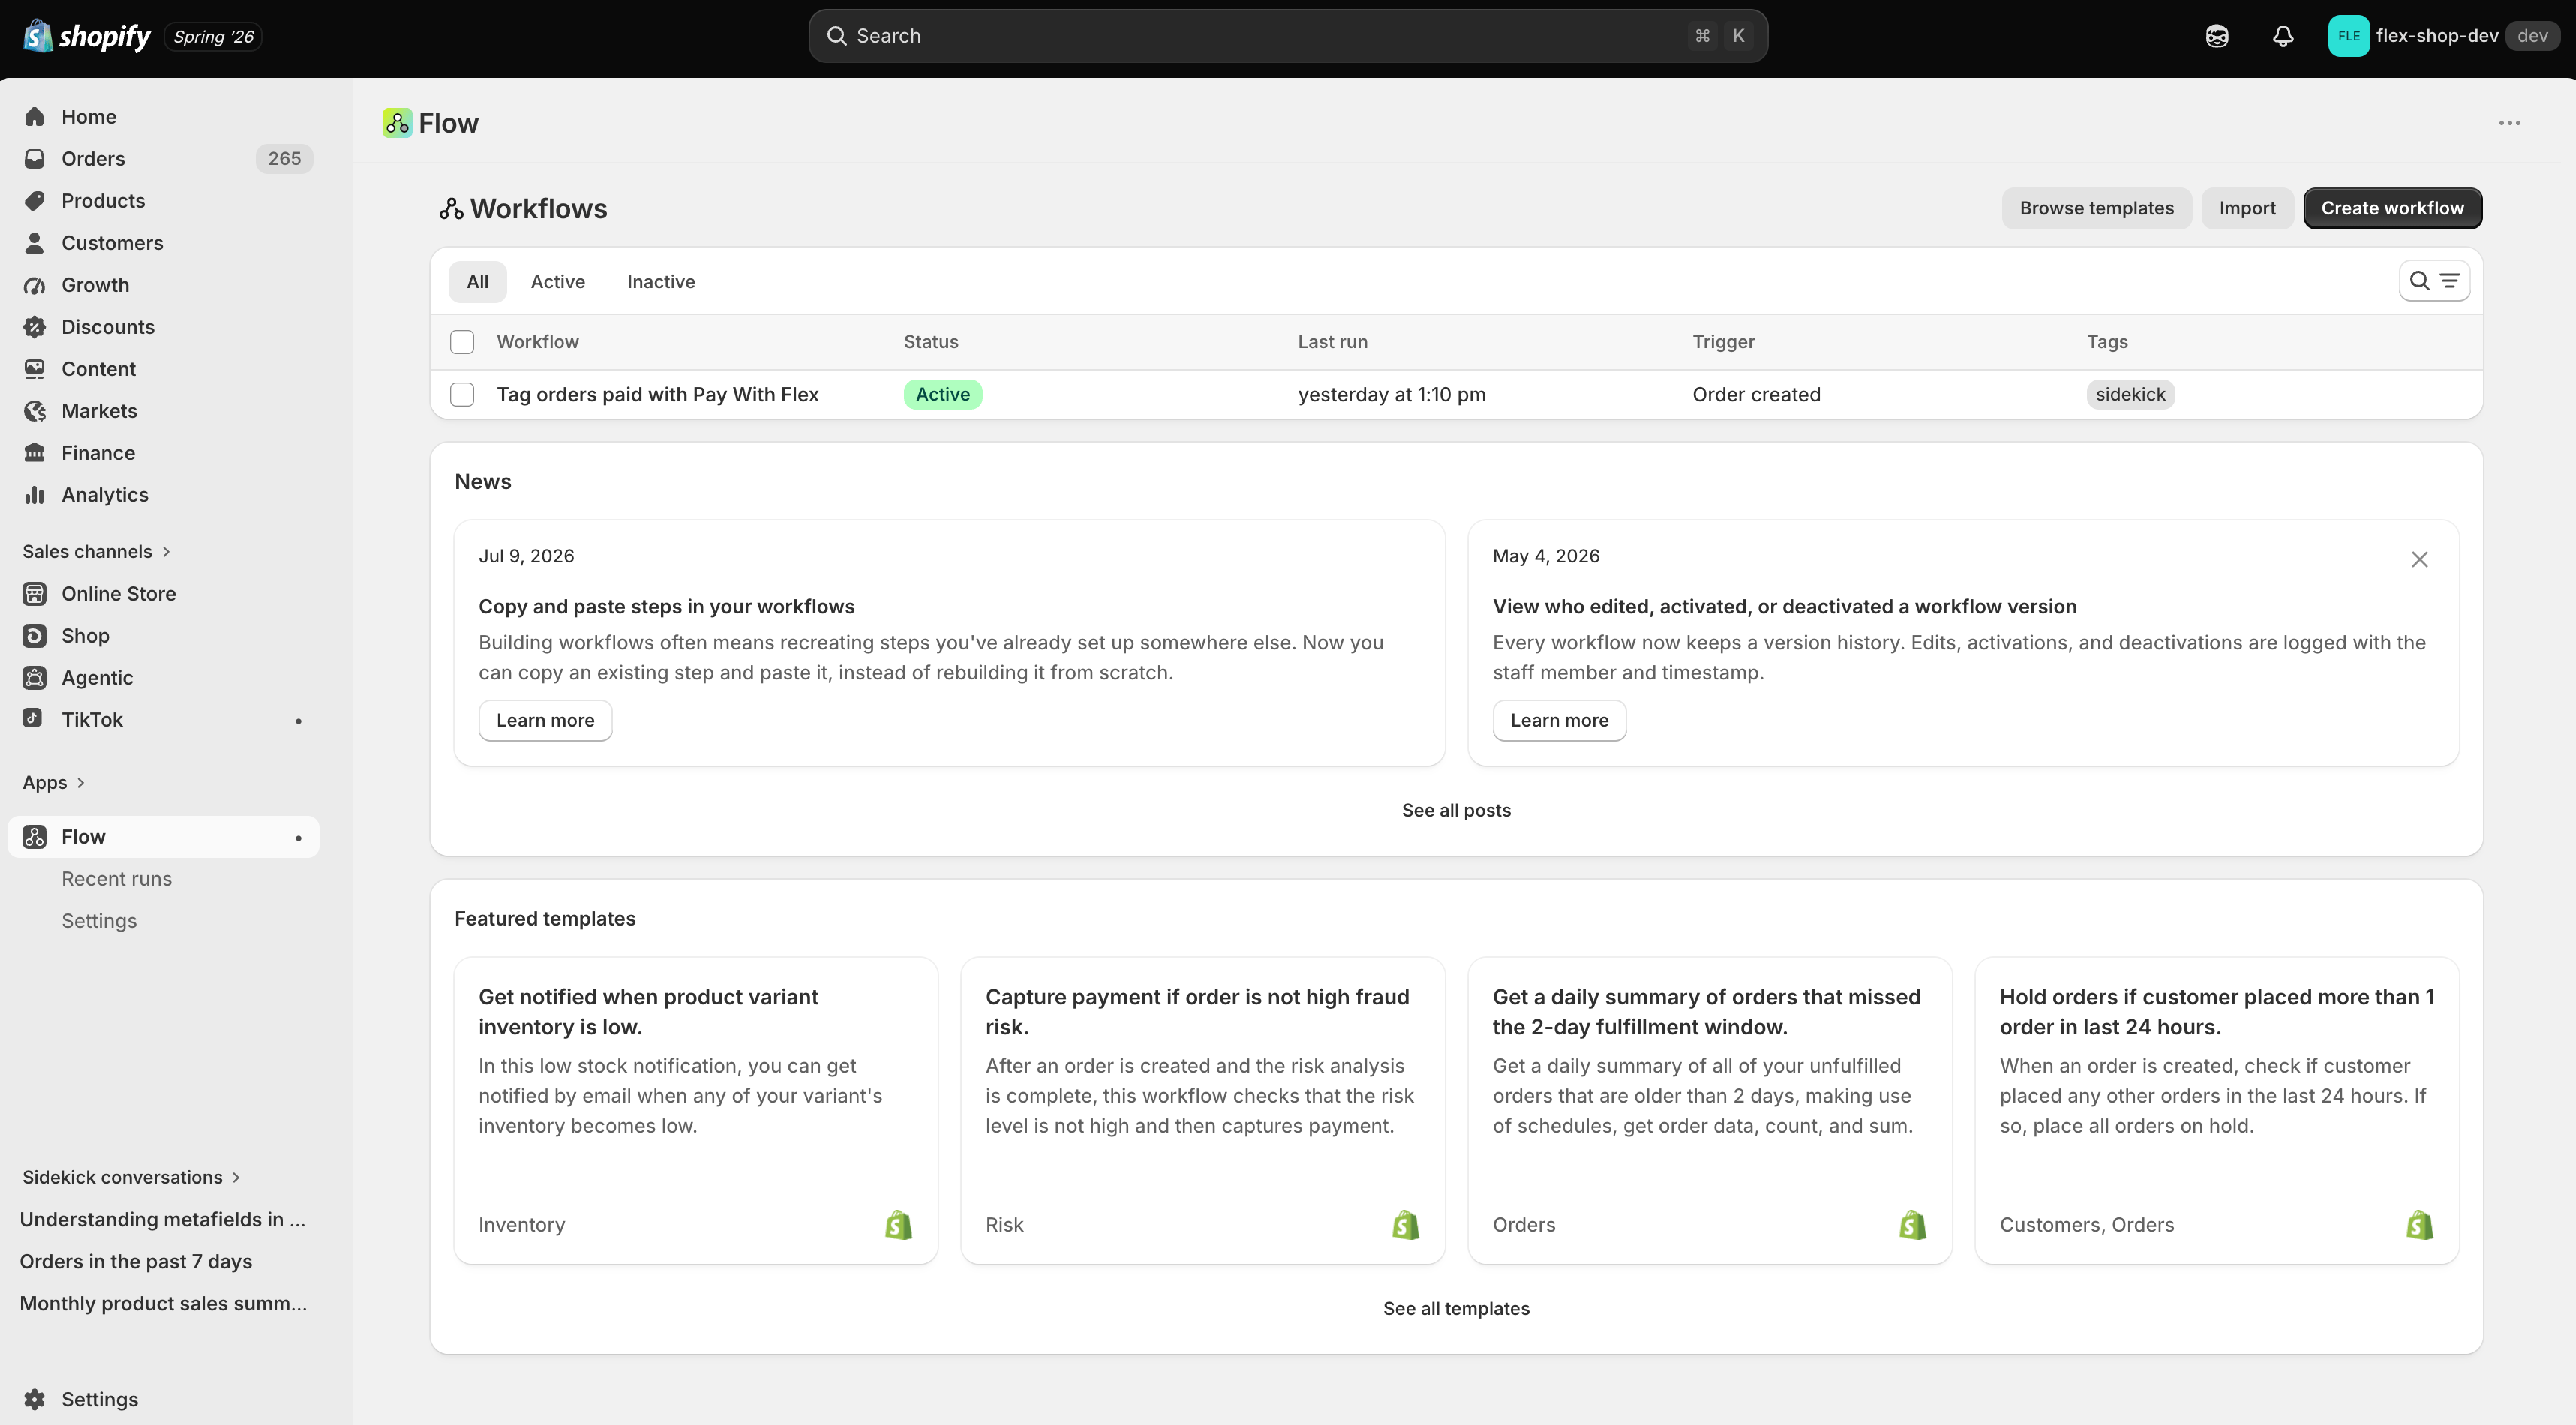This screenshot has height=1425, width=2576.
Task: Open the Tag orders paid with Pay With Flex workflow
Action: coord(657,395)
